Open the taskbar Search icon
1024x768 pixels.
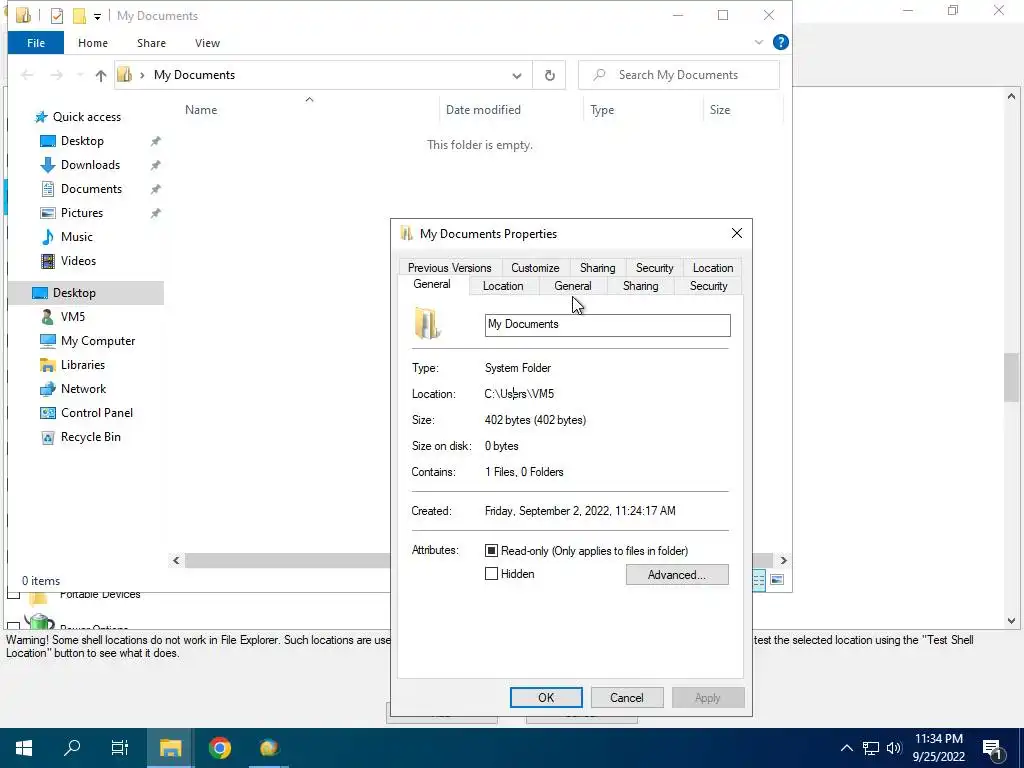click(x=72, y=748)
